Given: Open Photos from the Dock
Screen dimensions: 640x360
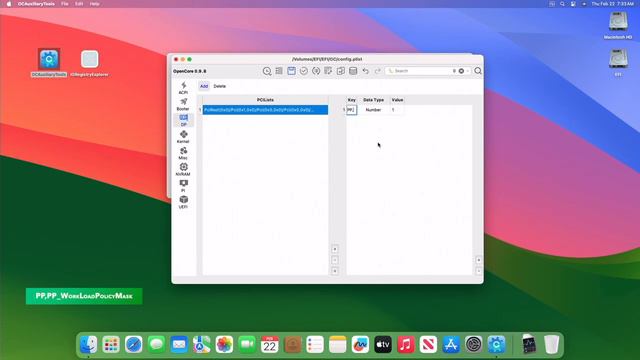Looking at the screenshot, I should click(224, 345).
